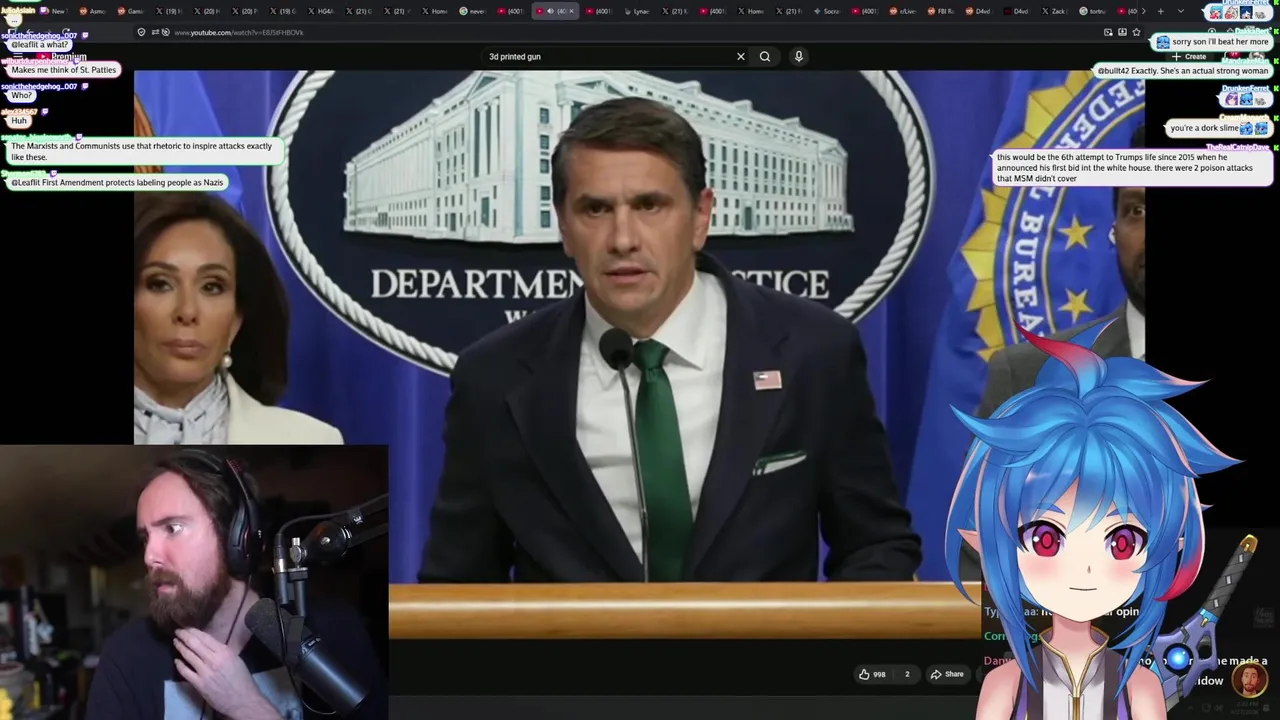Open a new browser tab with plus

[1160, 11]
